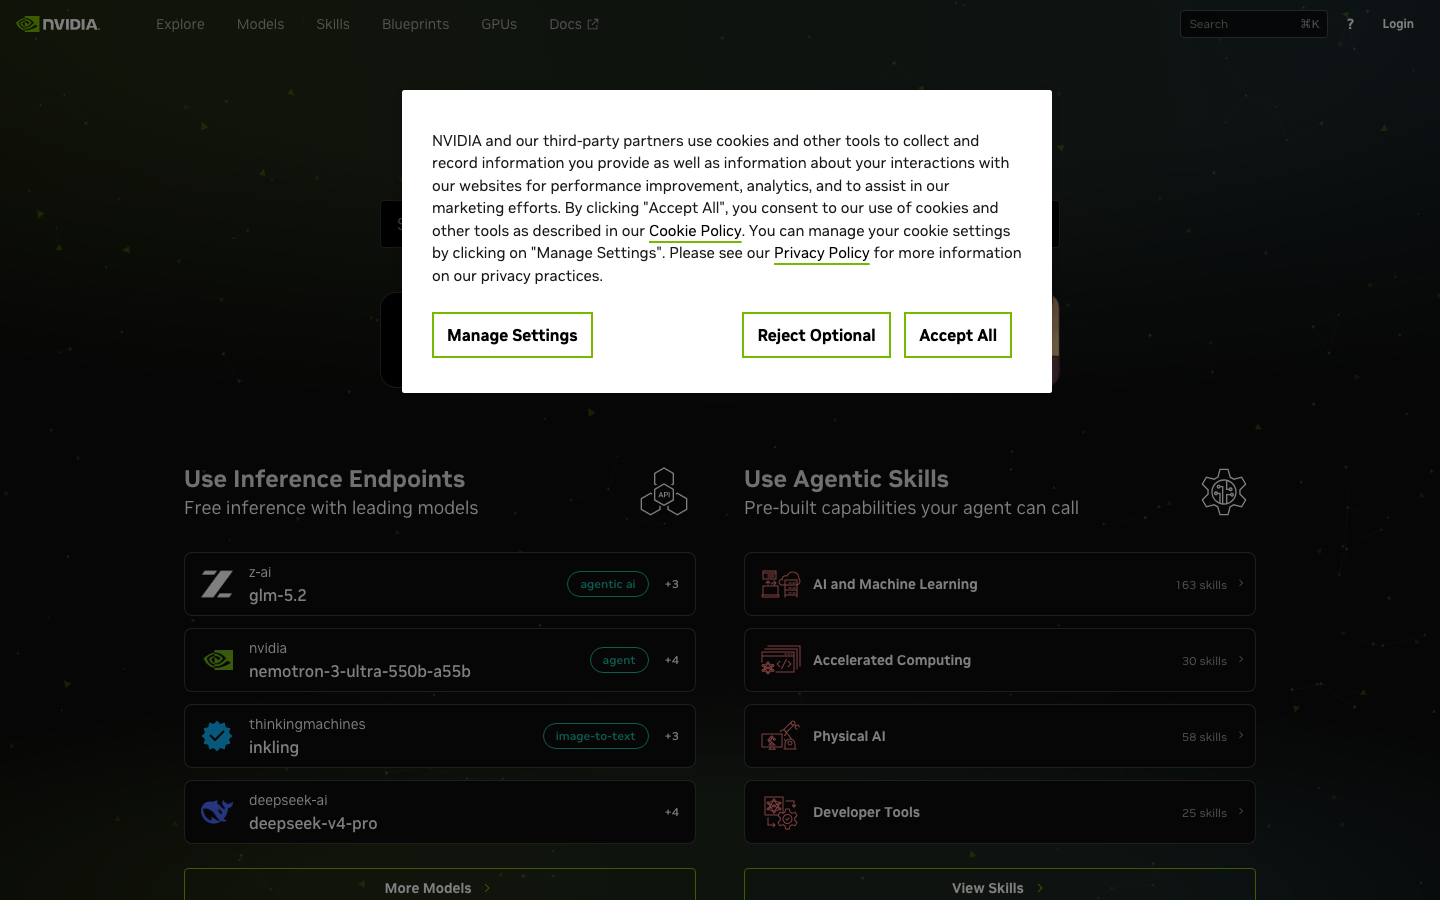Click the thinkingmachines badge icon

pyautogui.click(x=217, y=736)
